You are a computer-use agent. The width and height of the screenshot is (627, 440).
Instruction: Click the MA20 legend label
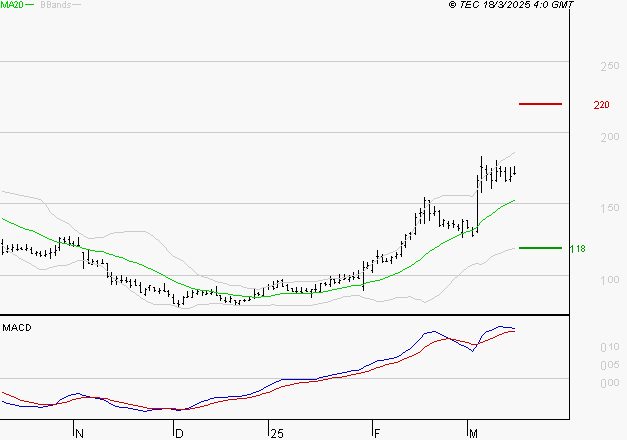tap(13, 5)
